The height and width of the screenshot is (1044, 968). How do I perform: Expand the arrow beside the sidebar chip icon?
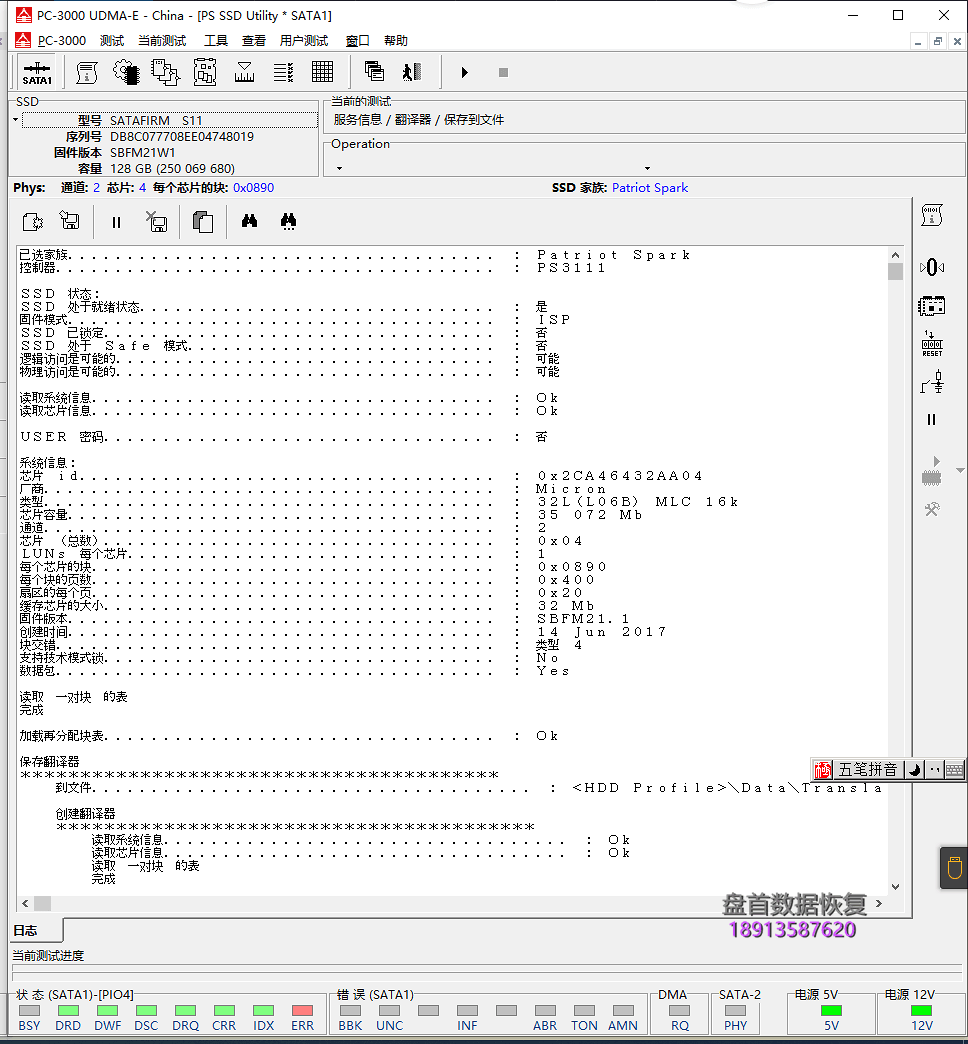tap(960, 471)
